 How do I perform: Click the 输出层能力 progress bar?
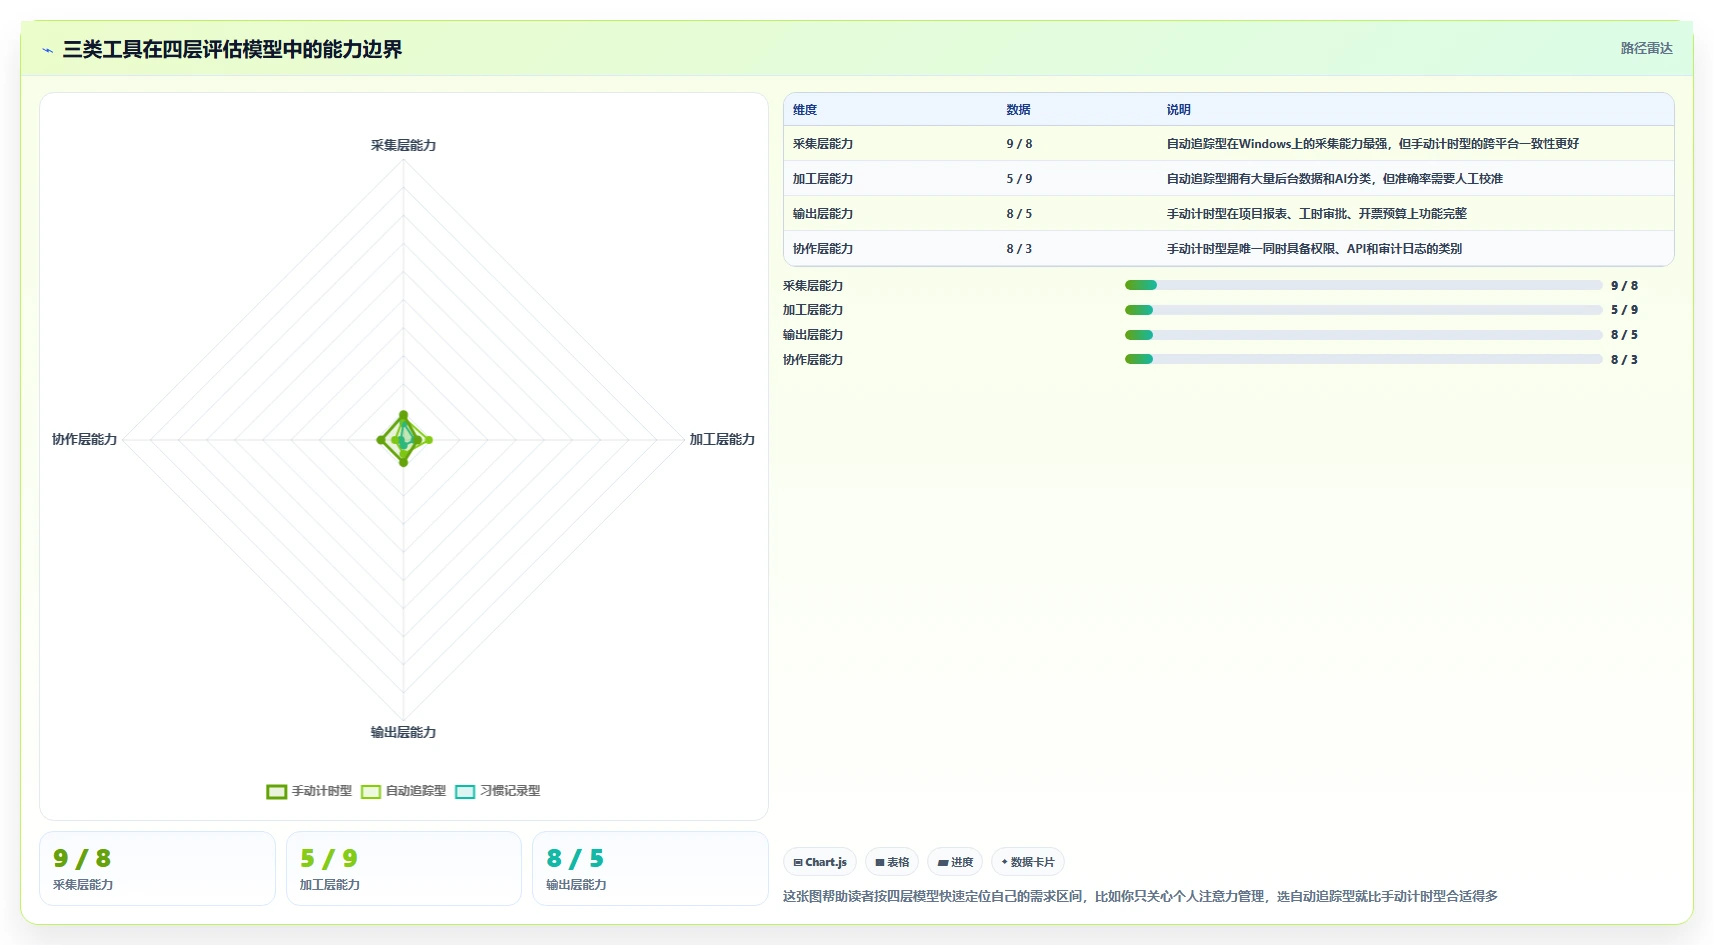pyautogui.click(x=1364, y=335)
